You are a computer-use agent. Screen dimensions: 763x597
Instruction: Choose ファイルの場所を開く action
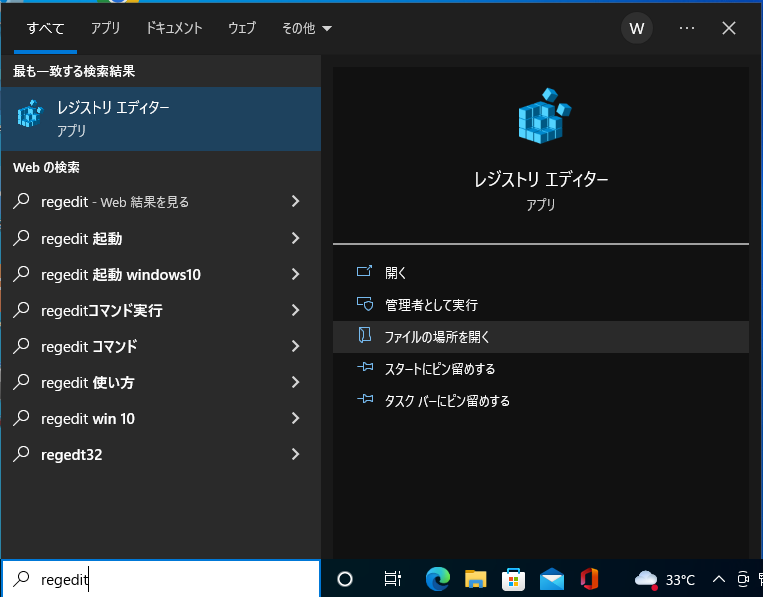pos(541,337)
